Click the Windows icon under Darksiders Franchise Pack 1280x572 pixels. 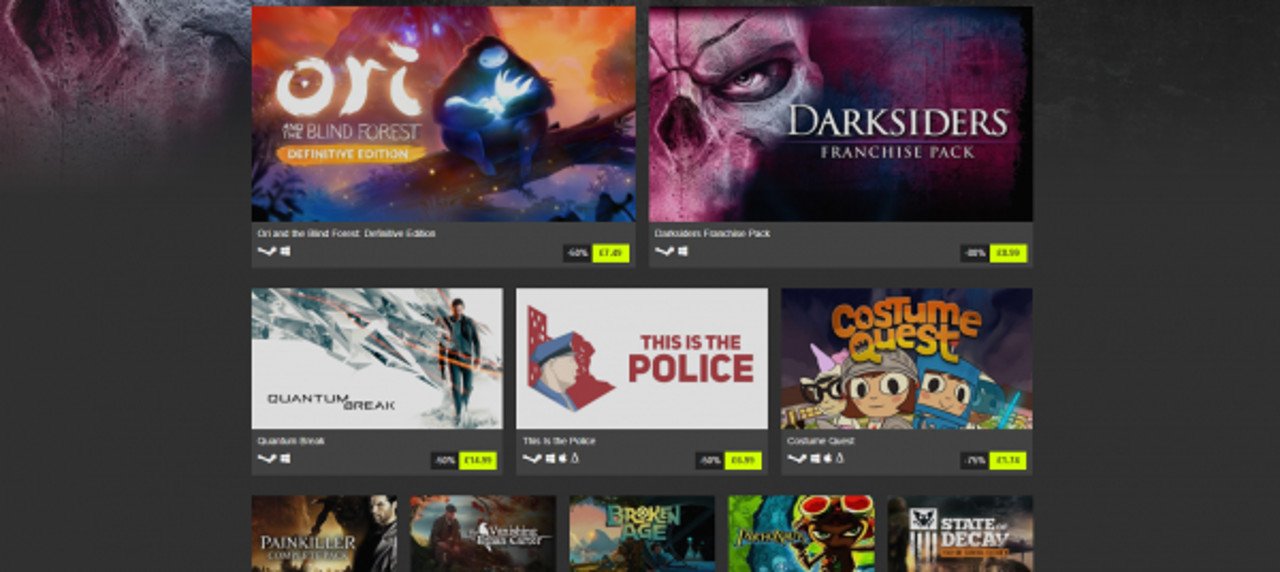tap(683, 252)
